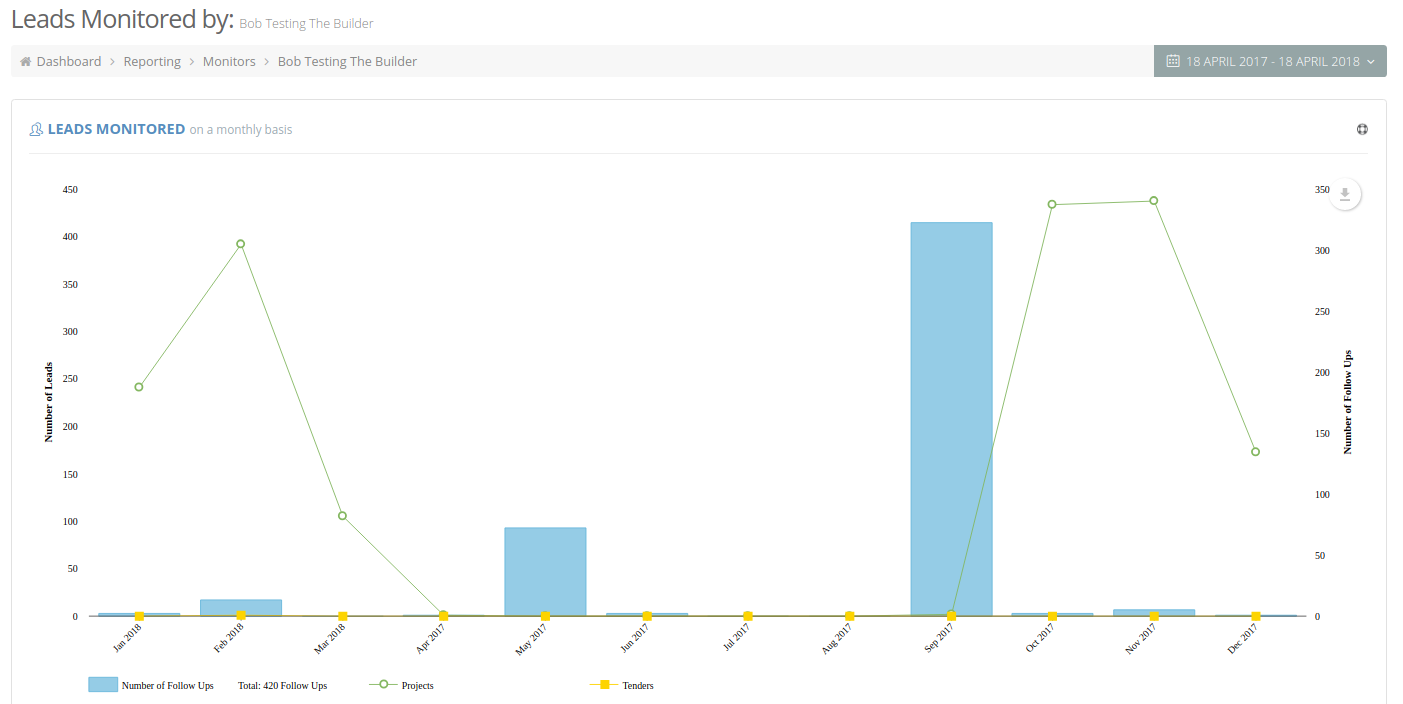
Task: Open the date range picker dropdown
Action: point(1270,61)
